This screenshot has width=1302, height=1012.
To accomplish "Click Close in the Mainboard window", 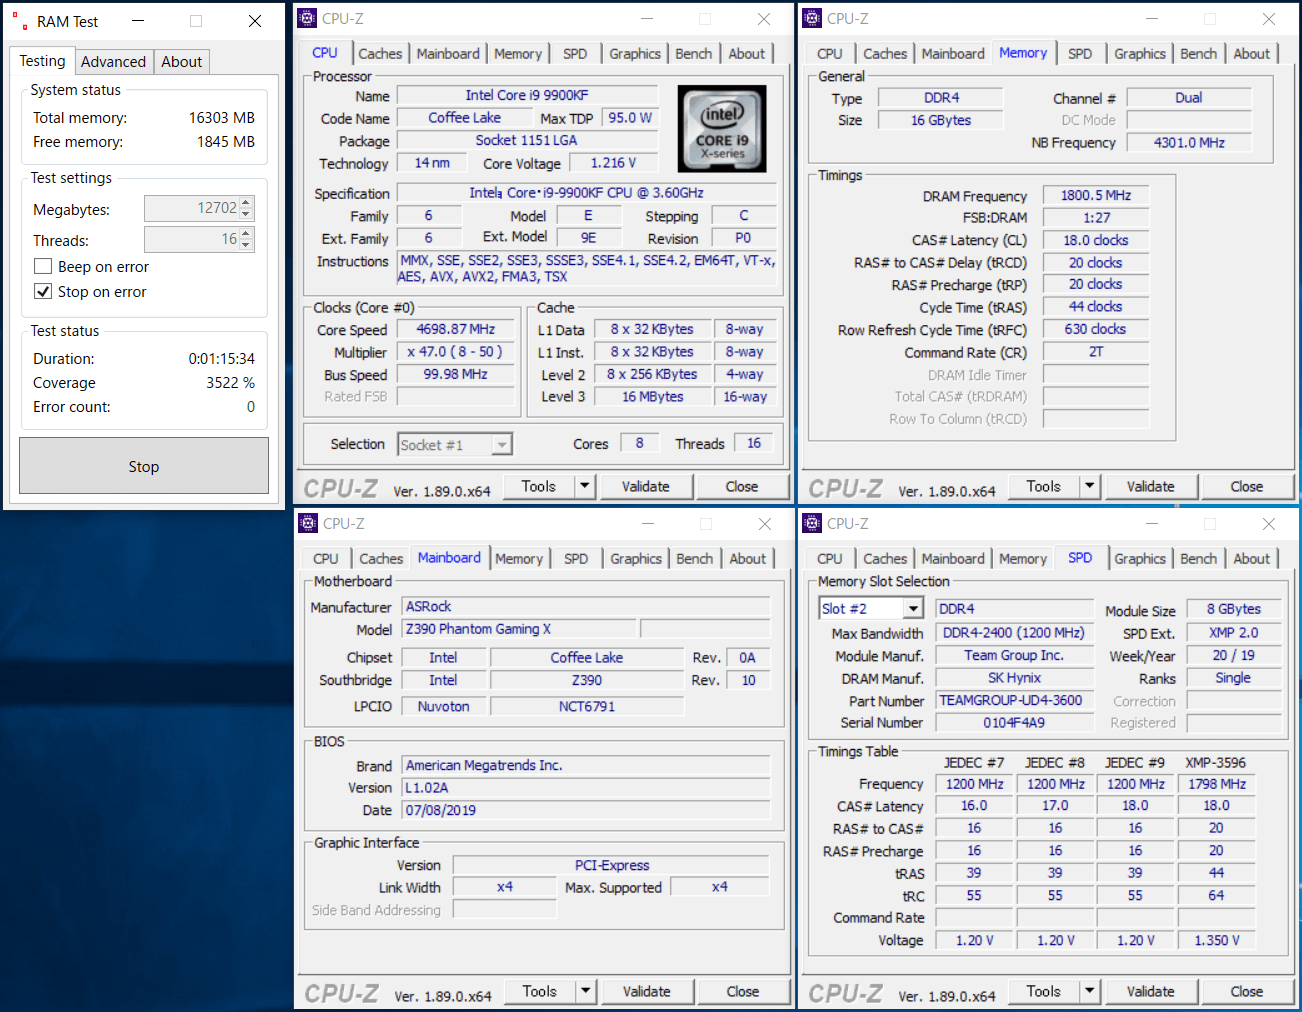I will tap(743, 992).
